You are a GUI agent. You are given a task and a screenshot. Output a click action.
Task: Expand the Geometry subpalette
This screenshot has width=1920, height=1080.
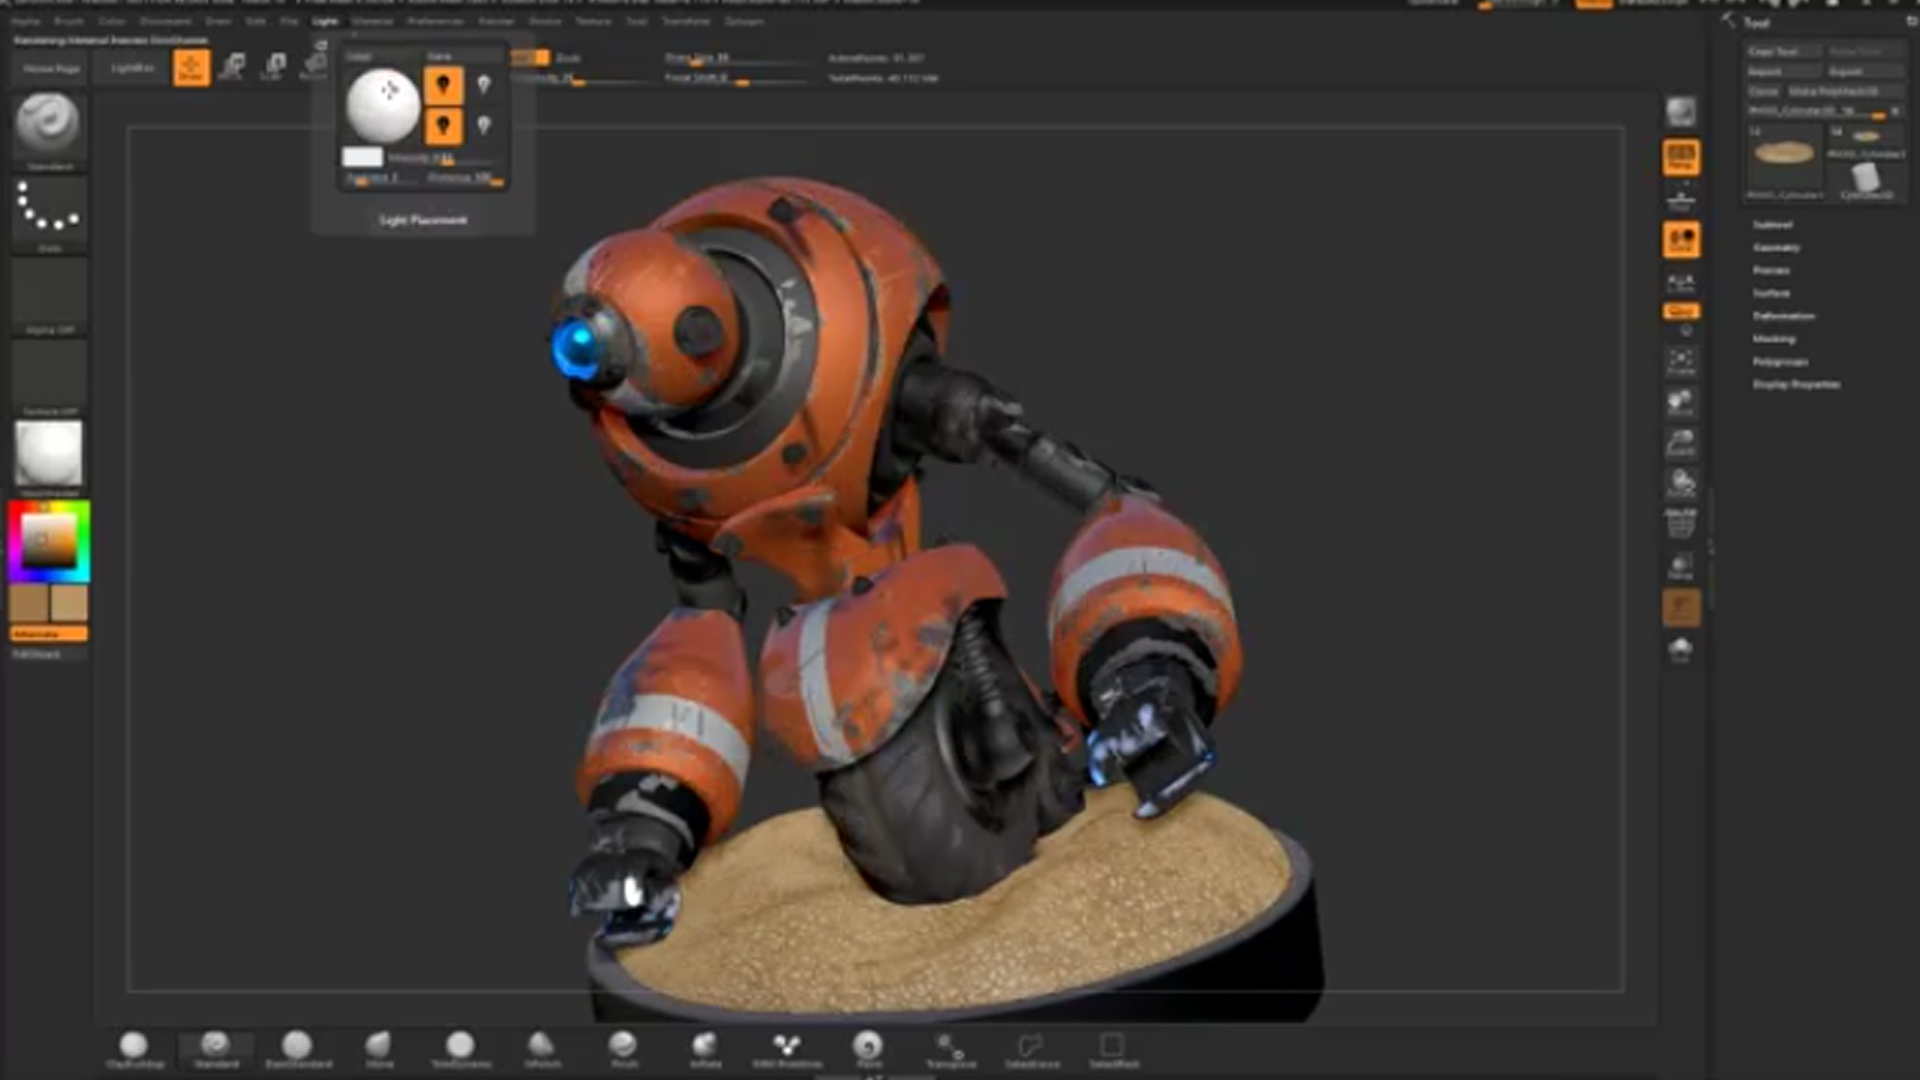1776,247
